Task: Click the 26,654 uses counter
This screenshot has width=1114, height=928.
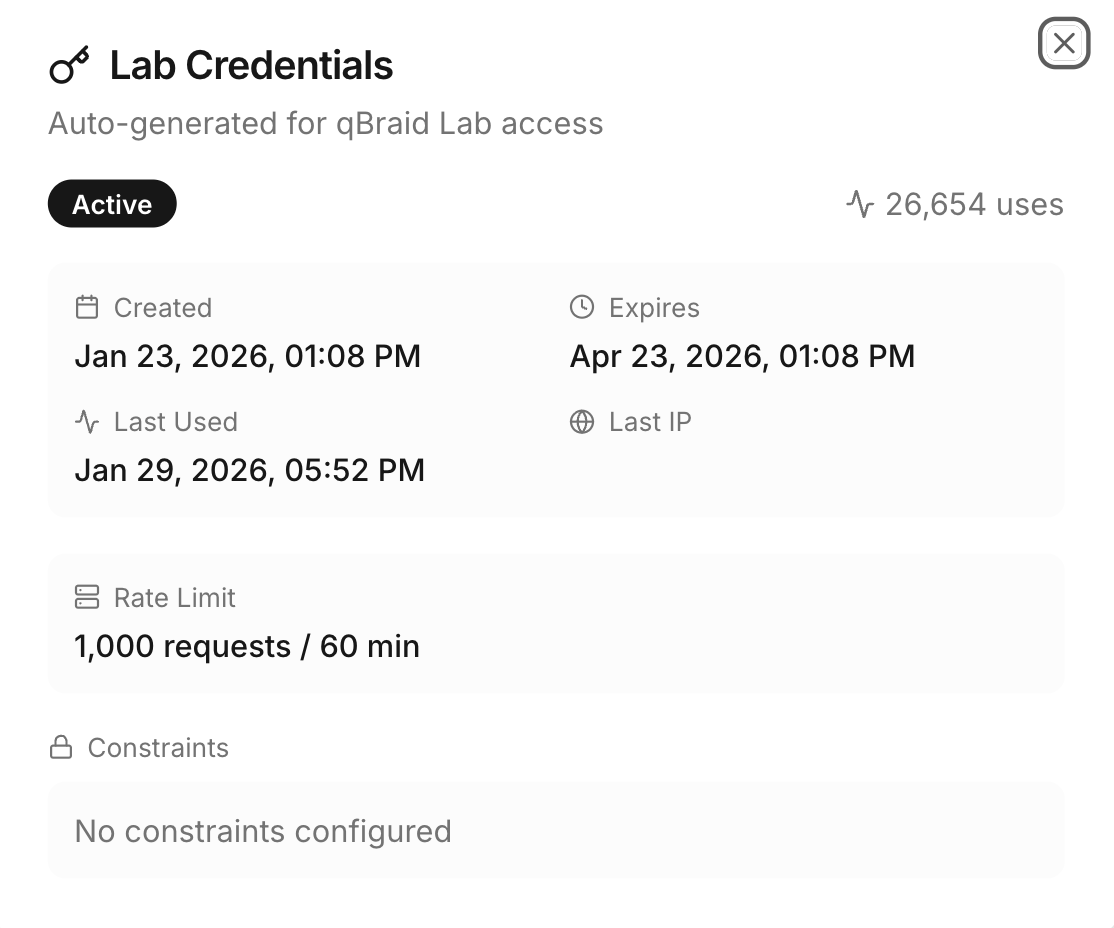Action: pos(974,205)
